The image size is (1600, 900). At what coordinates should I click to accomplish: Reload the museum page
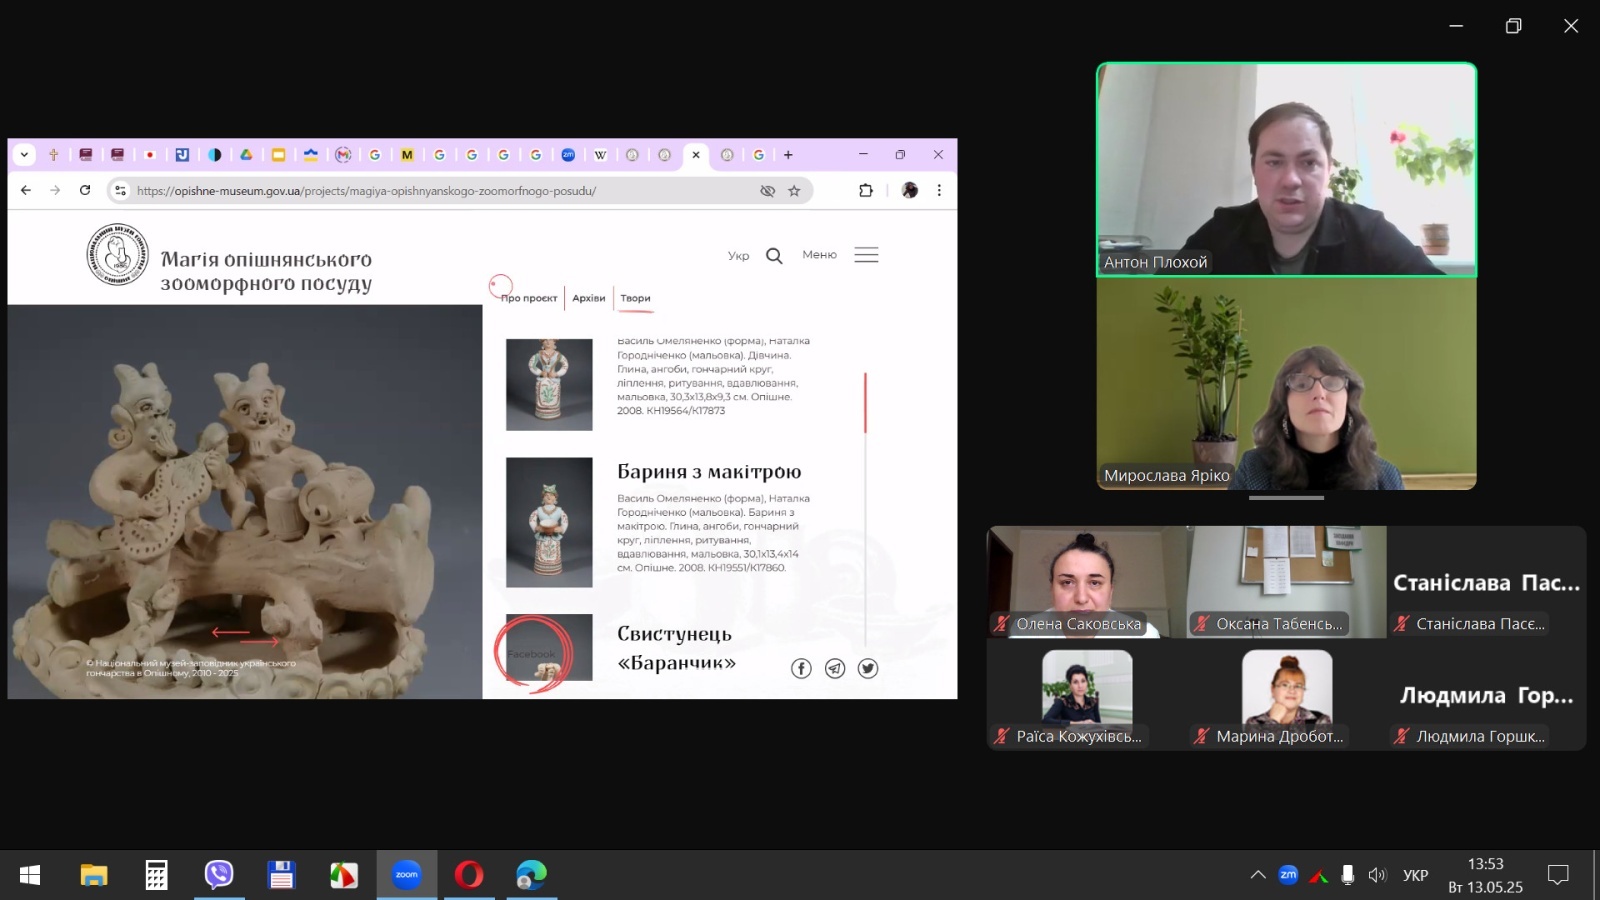[85, 190]
